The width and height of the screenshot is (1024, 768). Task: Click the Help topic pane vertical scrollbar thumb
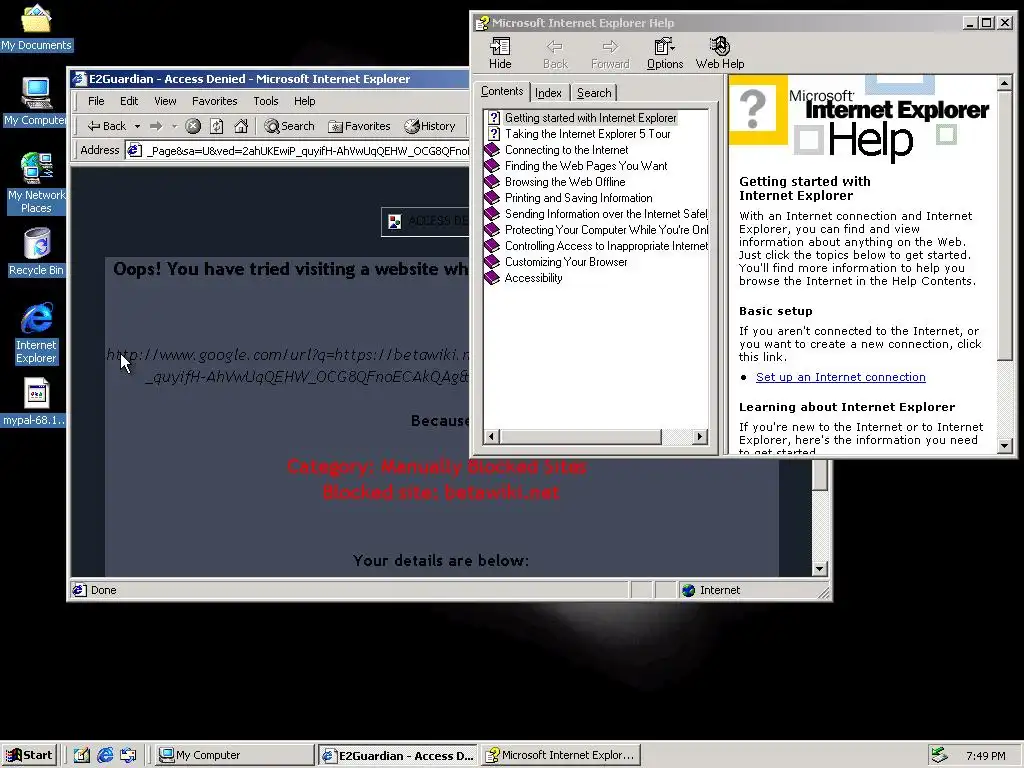[1005, 225]
